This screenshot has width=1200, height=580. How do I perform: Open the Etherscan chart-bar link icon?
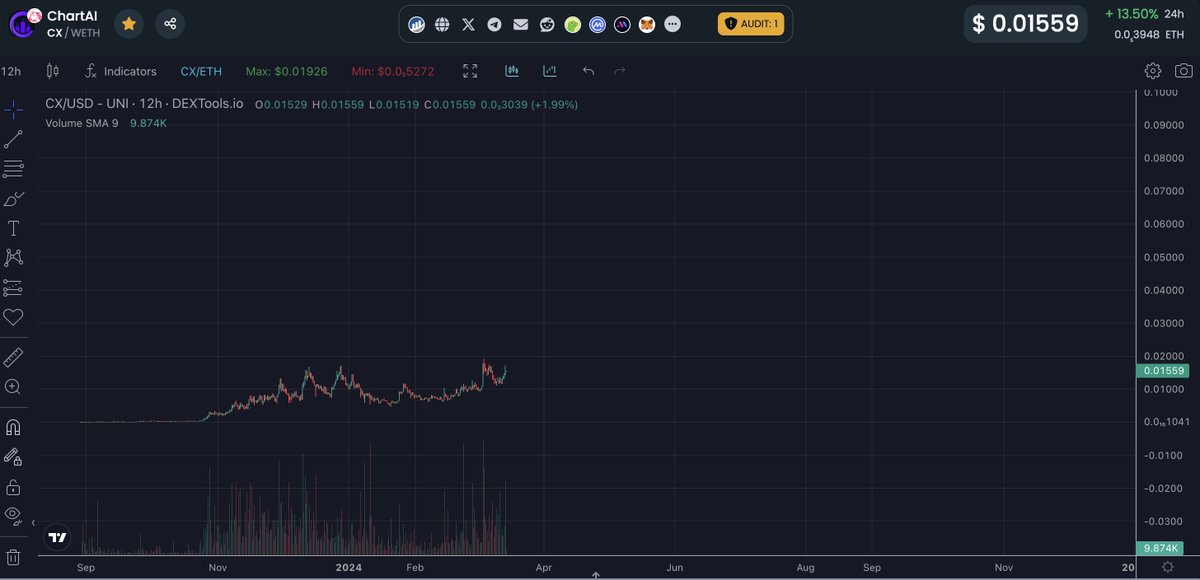point(417,24)
